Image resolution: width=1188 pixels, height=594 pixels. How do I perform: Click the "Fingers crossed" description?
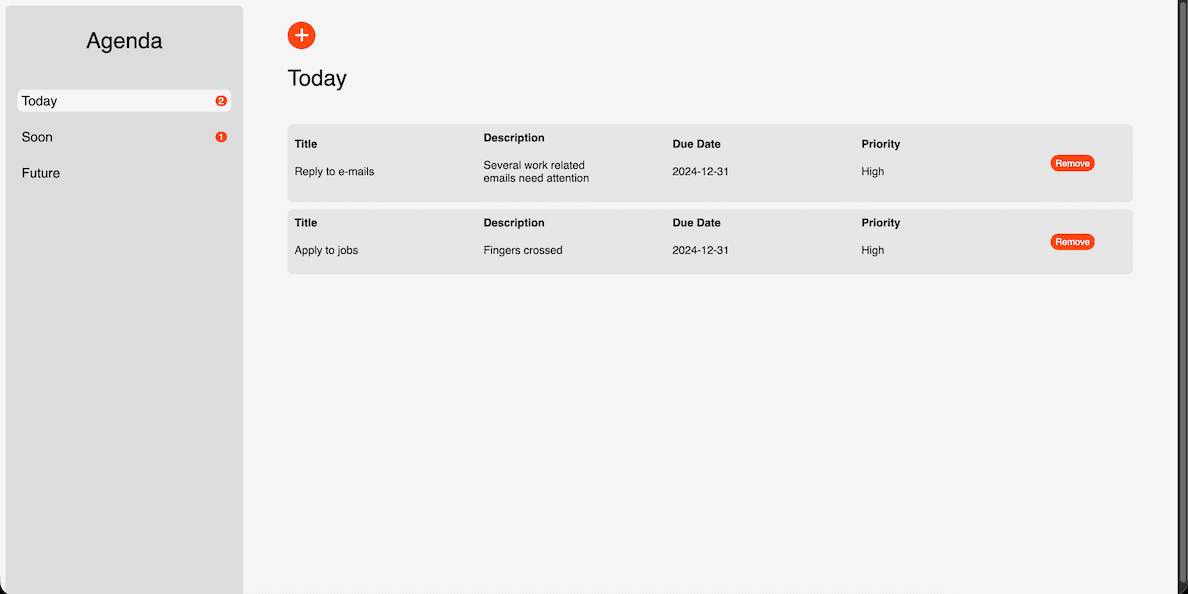[523, 251]
